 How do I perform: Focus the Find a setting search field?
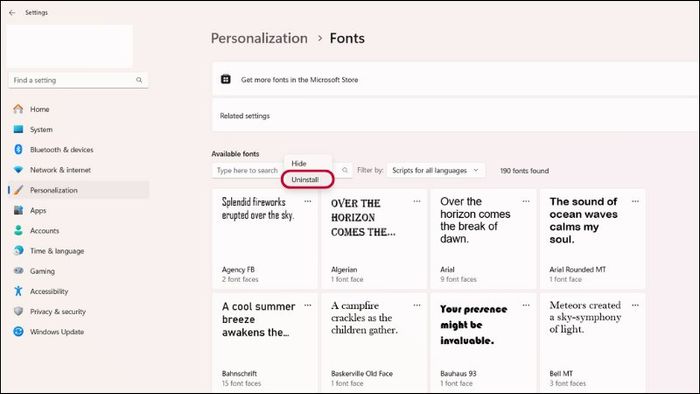pyautogui.click(x=78, y=80)
